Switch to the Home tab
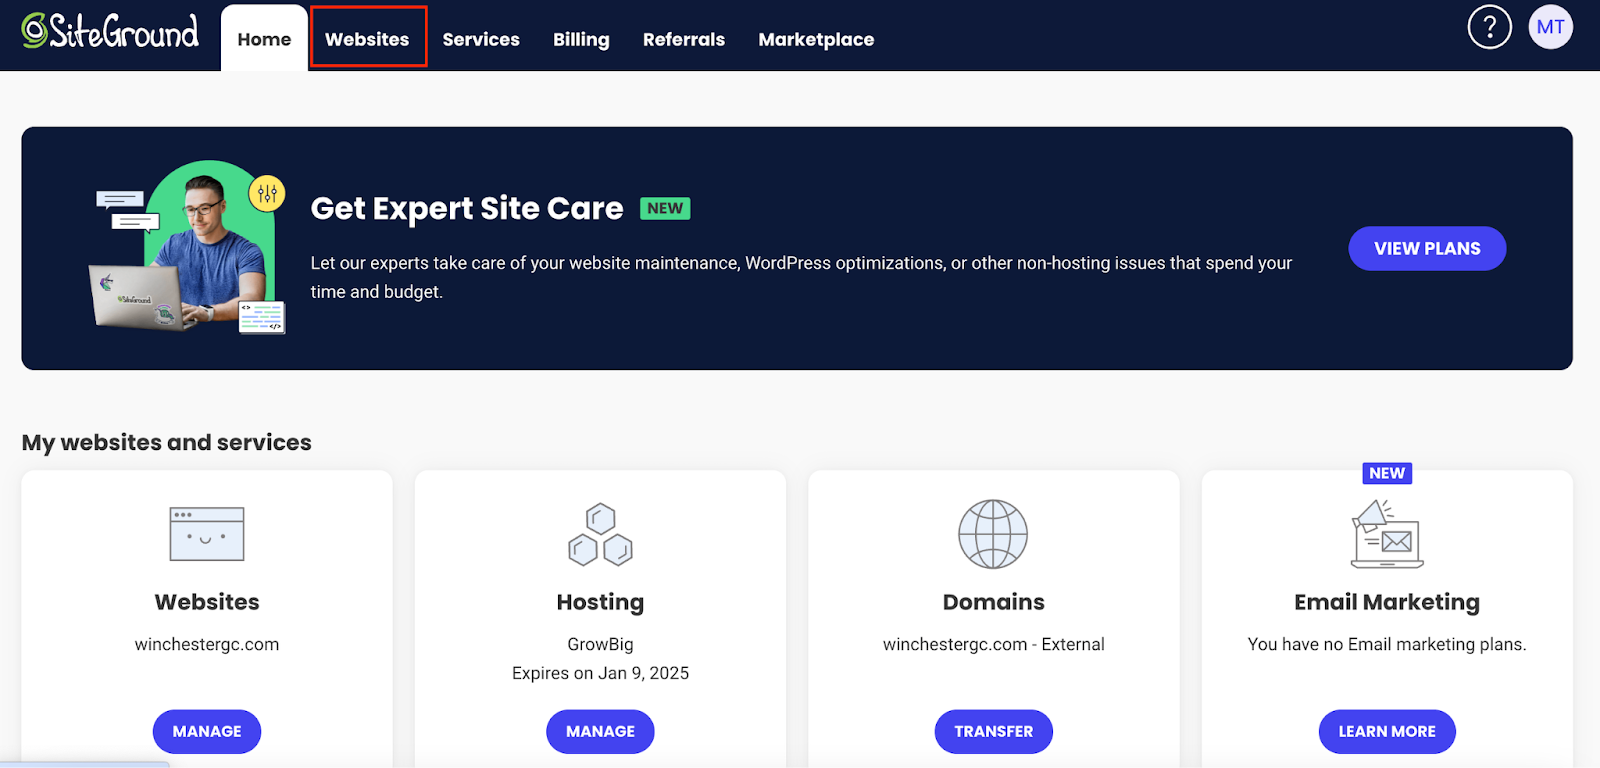 coord(264,39)
